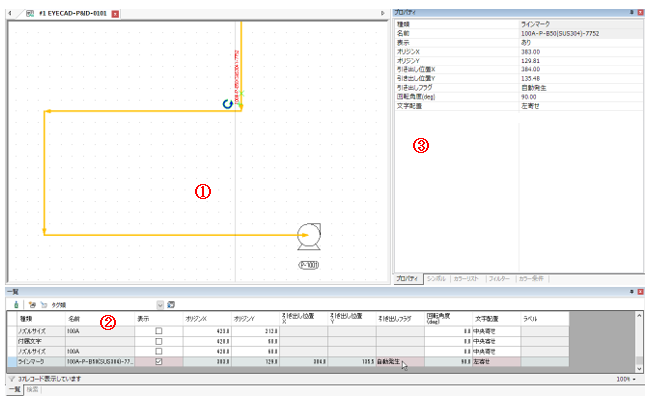Screen dimensions: 652x399
Task: Click the first folder icon in list toolbar
Action: pyautogui.click(x=32, y=305)
